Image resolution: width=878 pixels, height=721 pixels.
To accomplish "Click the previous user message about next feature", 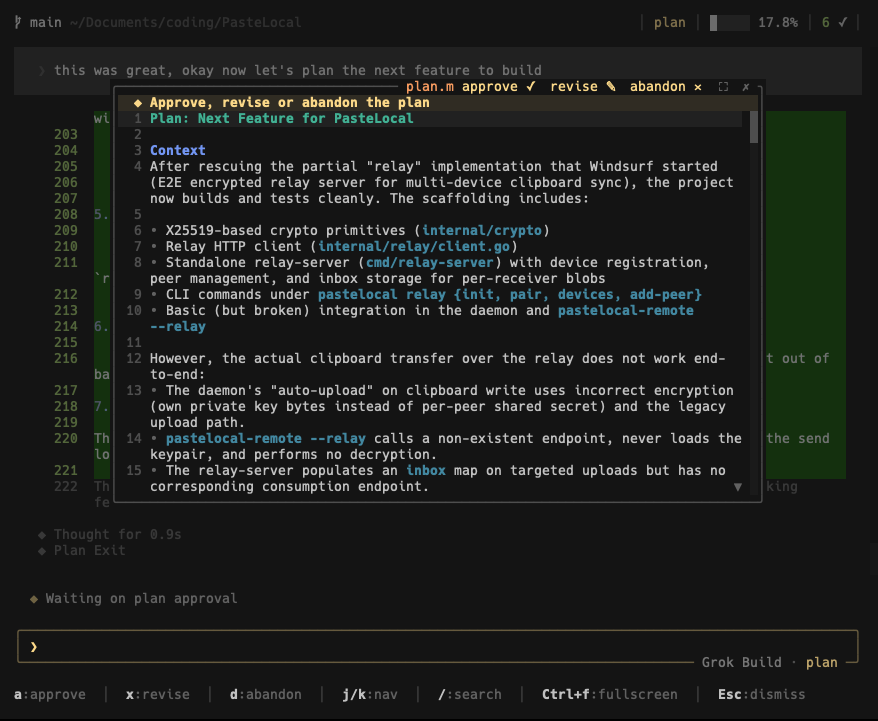I will (x=298, y=71).
